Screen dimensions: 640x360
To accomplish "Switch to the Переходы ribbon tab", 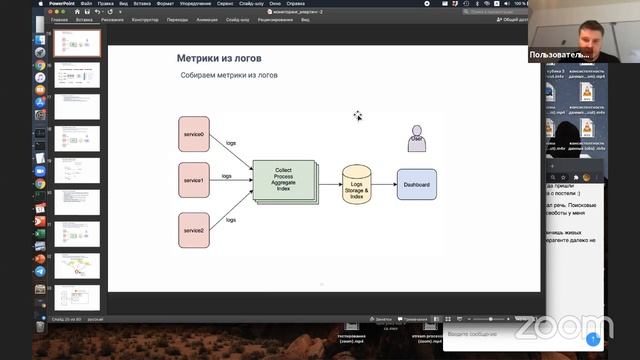I will point(177,20).
